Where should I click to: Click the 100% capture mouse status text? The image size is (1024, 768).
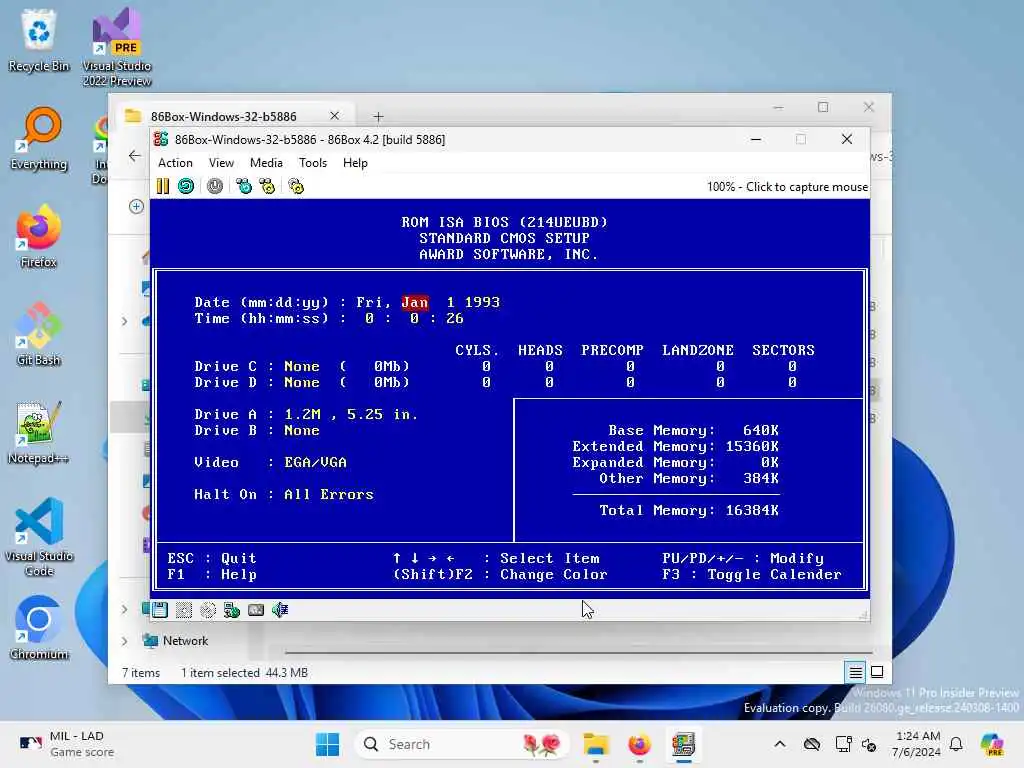point(787,187)
